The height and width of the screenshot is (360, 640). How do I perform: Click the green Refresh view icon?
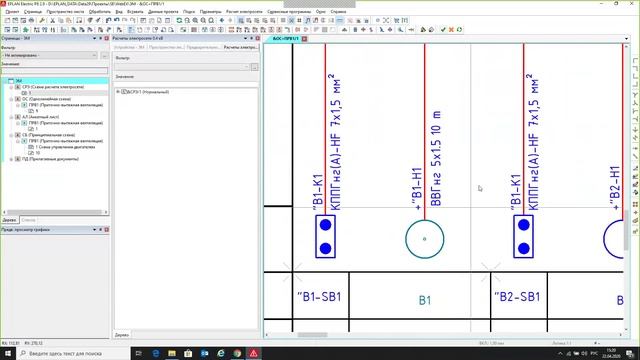click(x=179, y=20)
